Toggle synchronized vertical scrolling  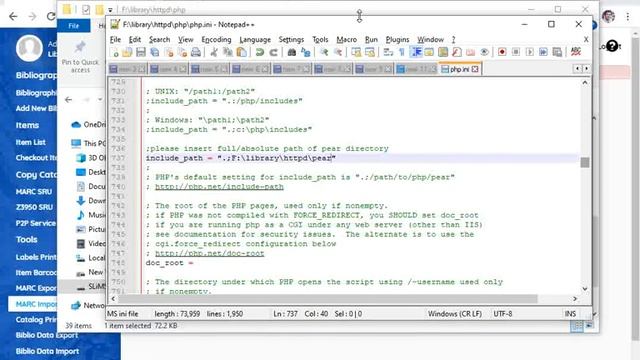click(356, 52)
